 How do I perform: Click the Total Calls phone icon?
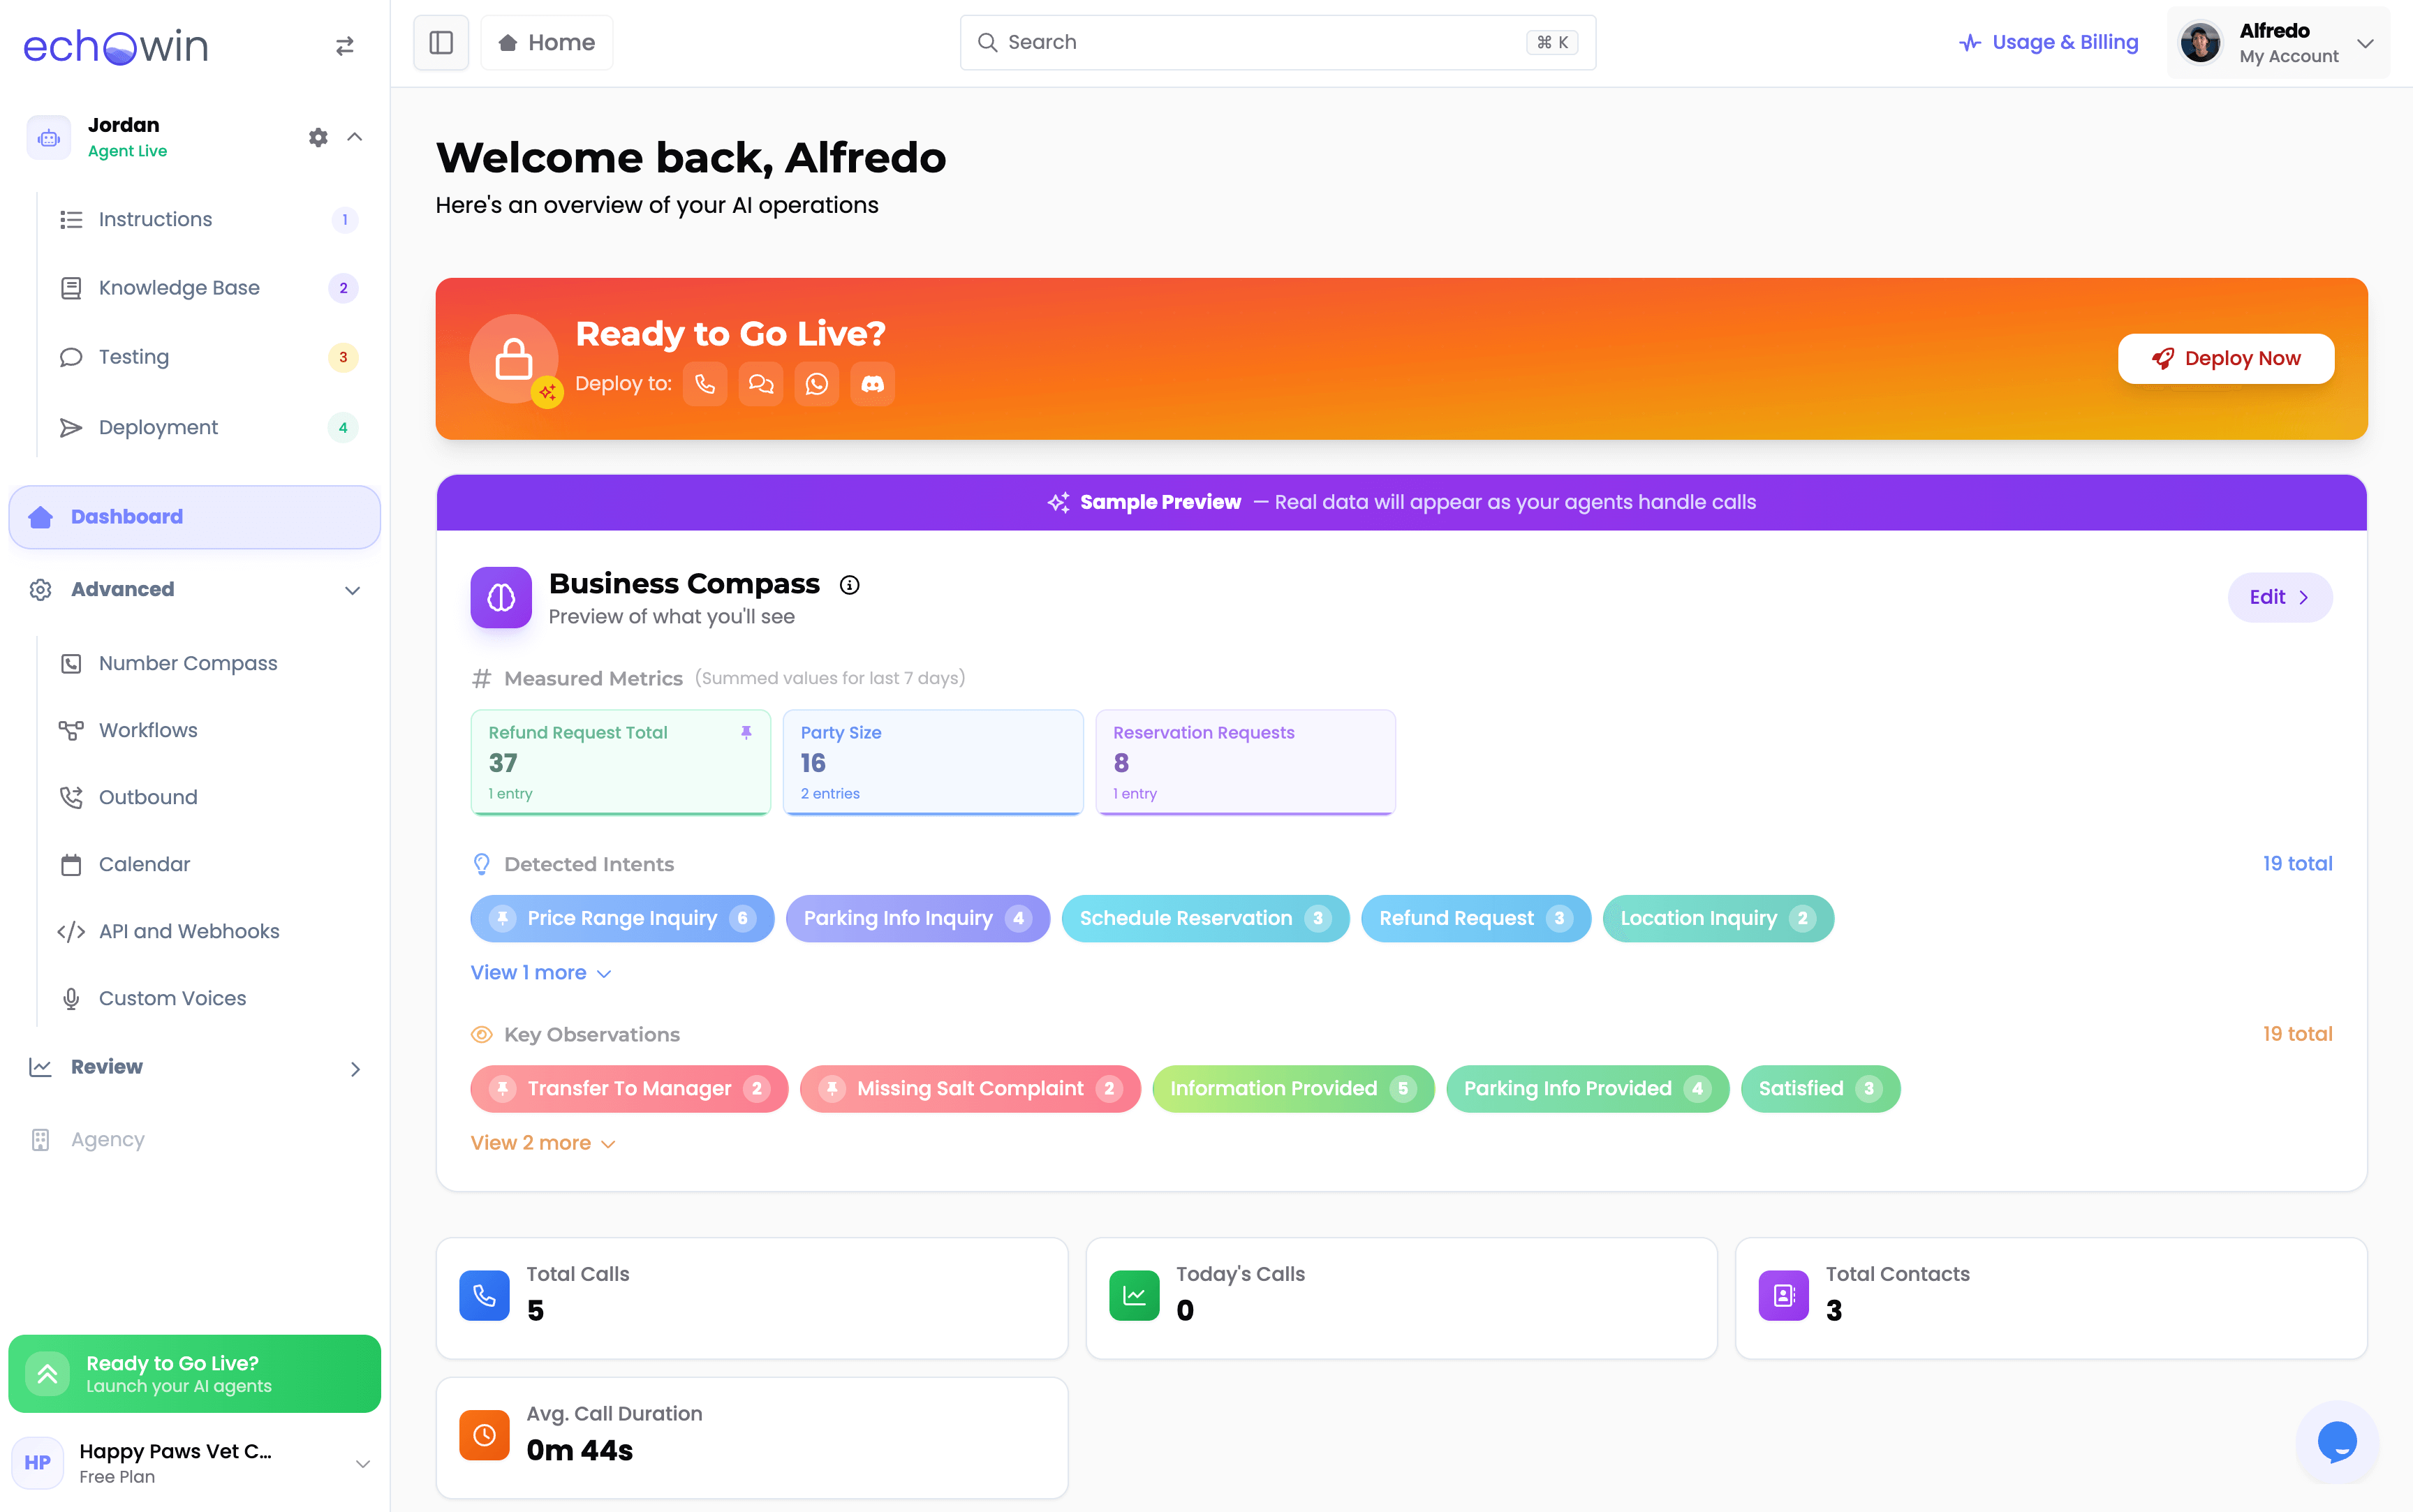485,1296
